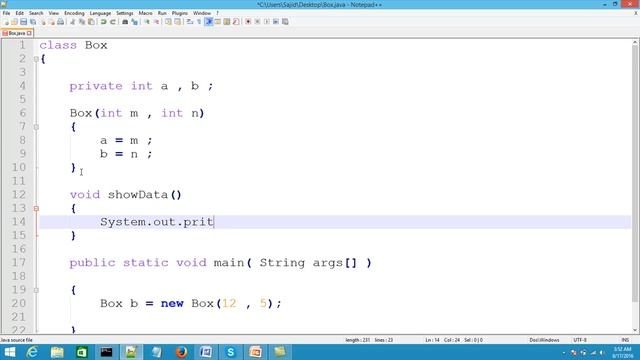Open the Document Map toolbar icon
Viewport: 640px width, 360px height.
[227, 22]
